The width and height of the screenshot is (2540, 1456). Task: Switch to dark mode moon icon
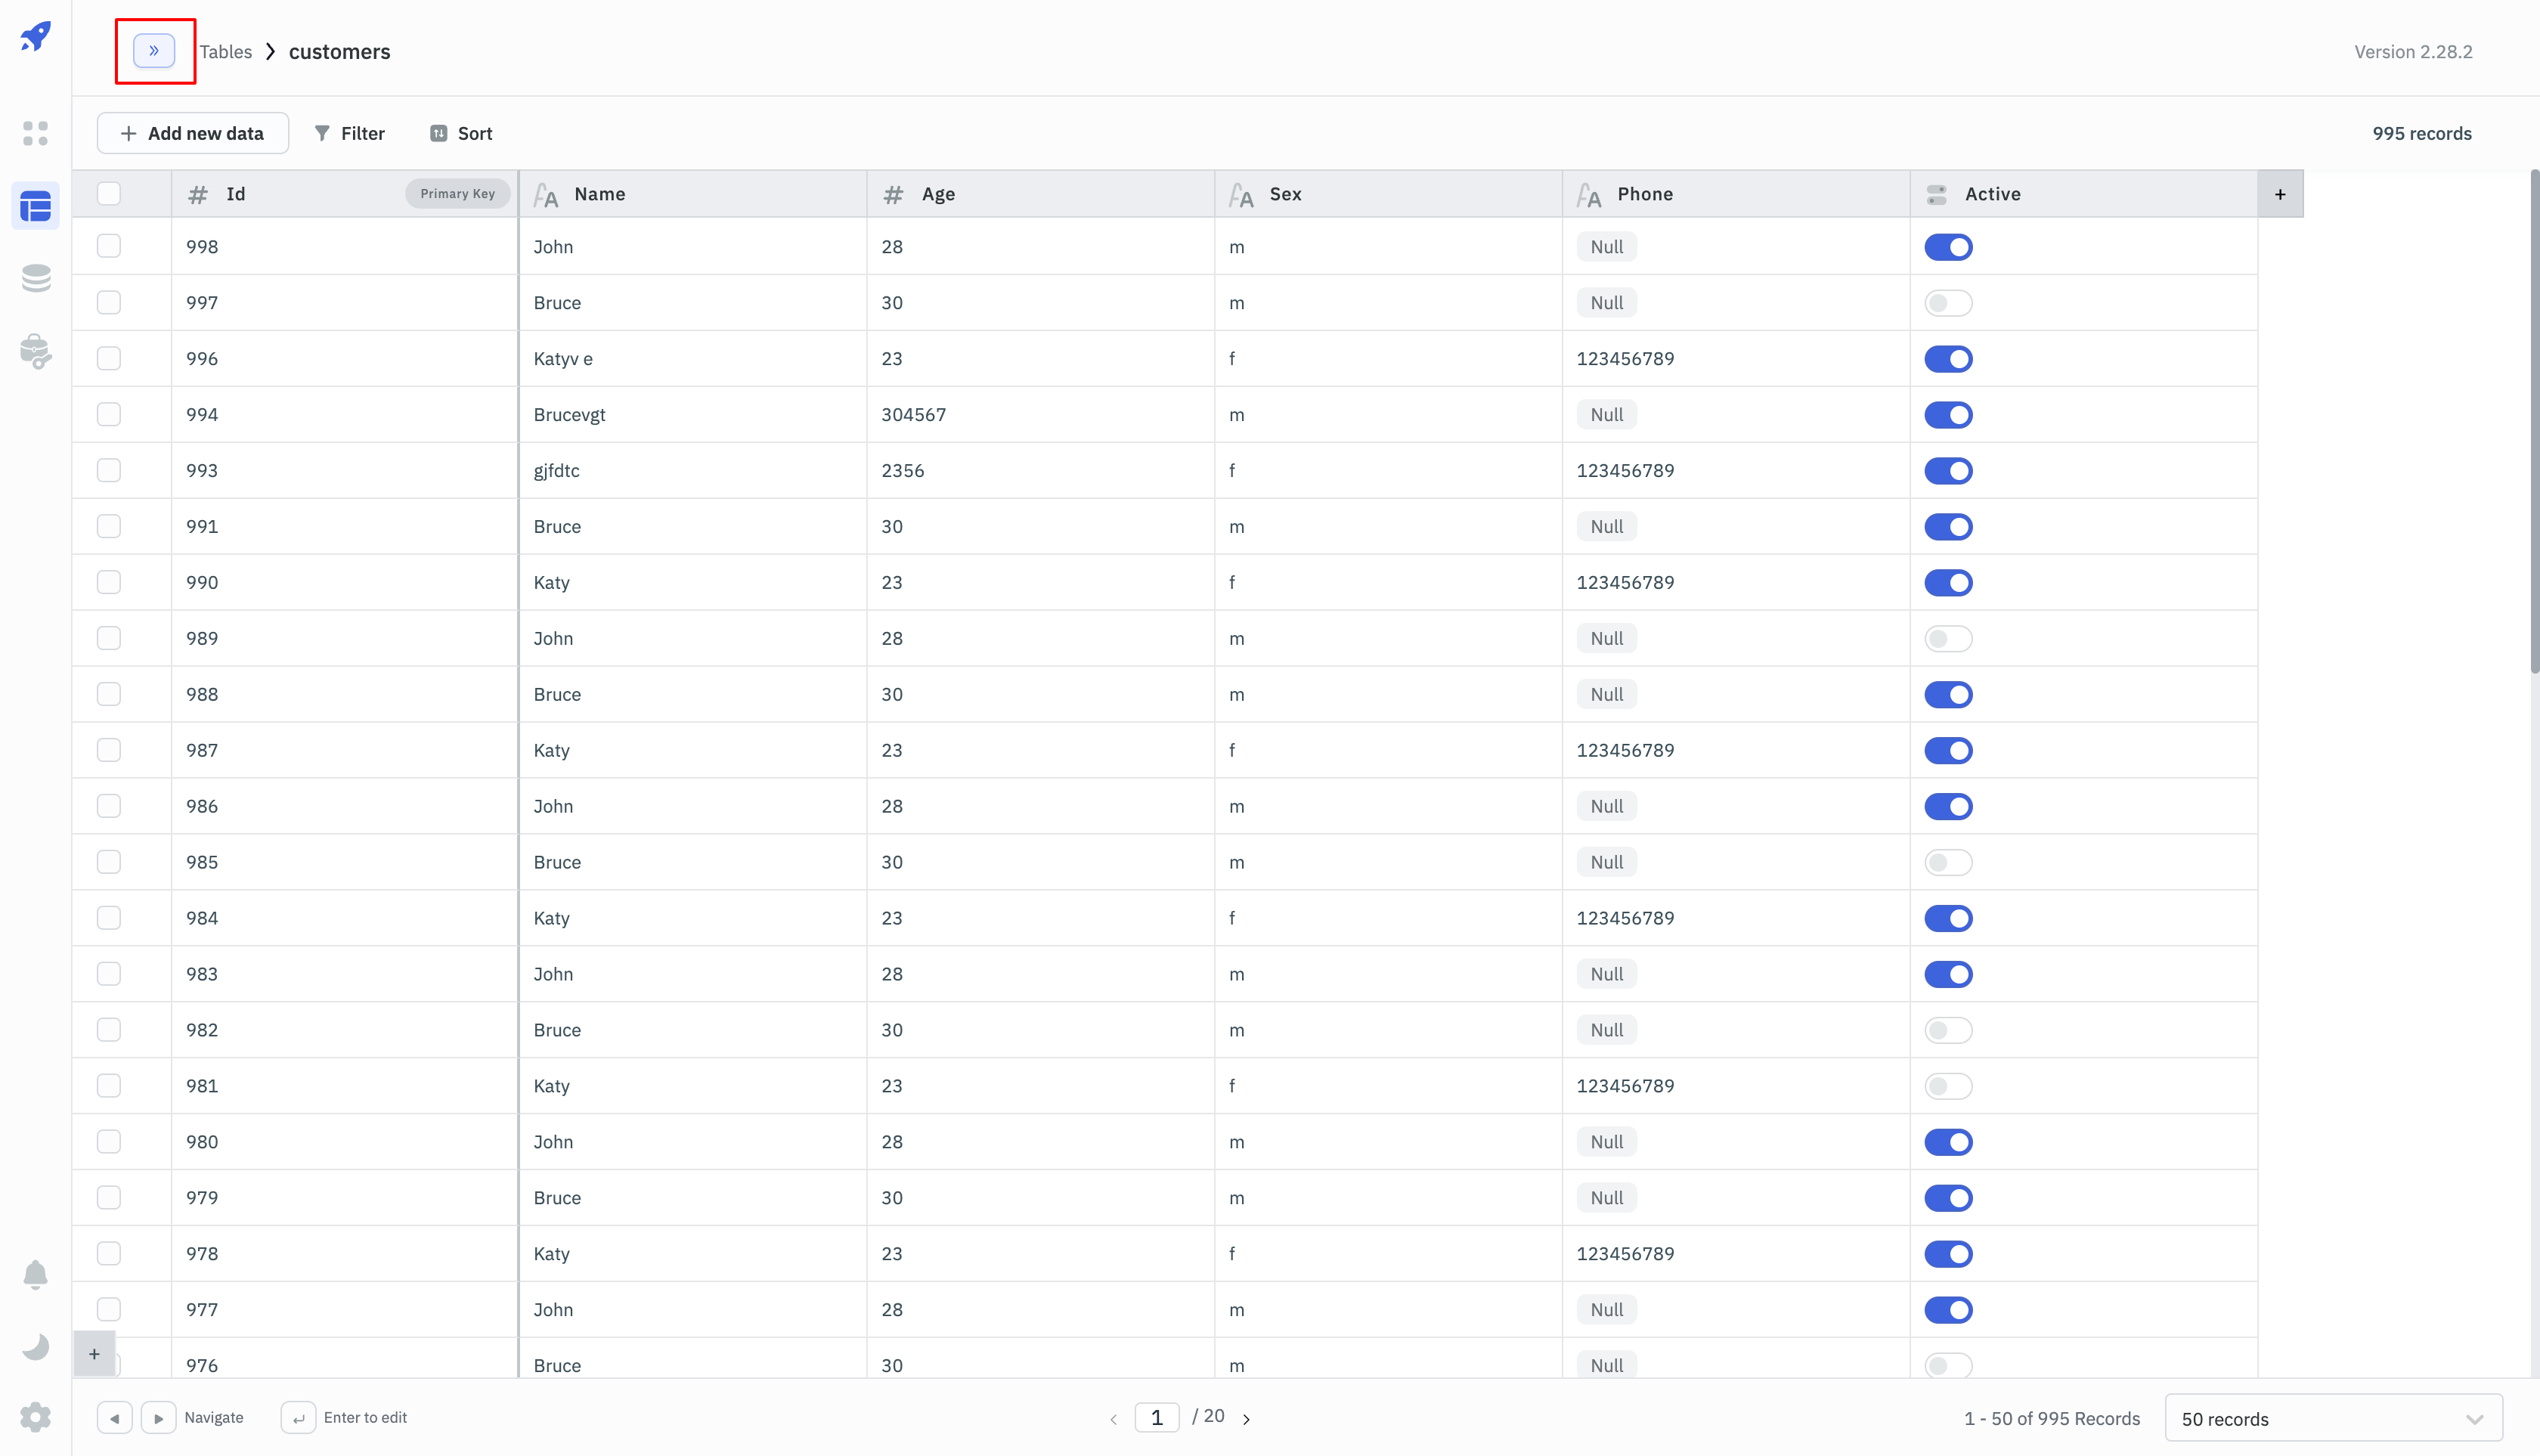coord(36,1346)
